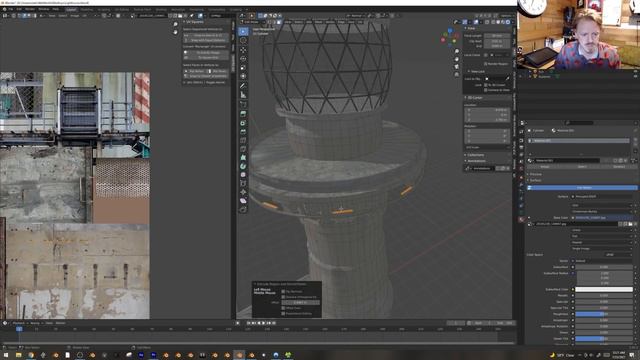Enable Offset Even checkbox

[x=283, y=308]
